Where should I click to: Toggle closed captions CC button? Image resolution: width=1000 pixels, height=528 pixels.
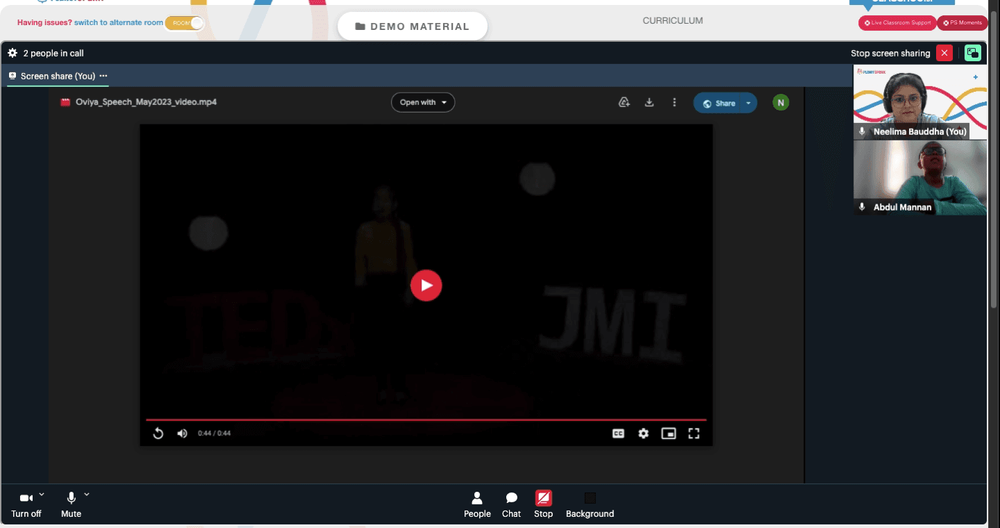coord(618,434)
